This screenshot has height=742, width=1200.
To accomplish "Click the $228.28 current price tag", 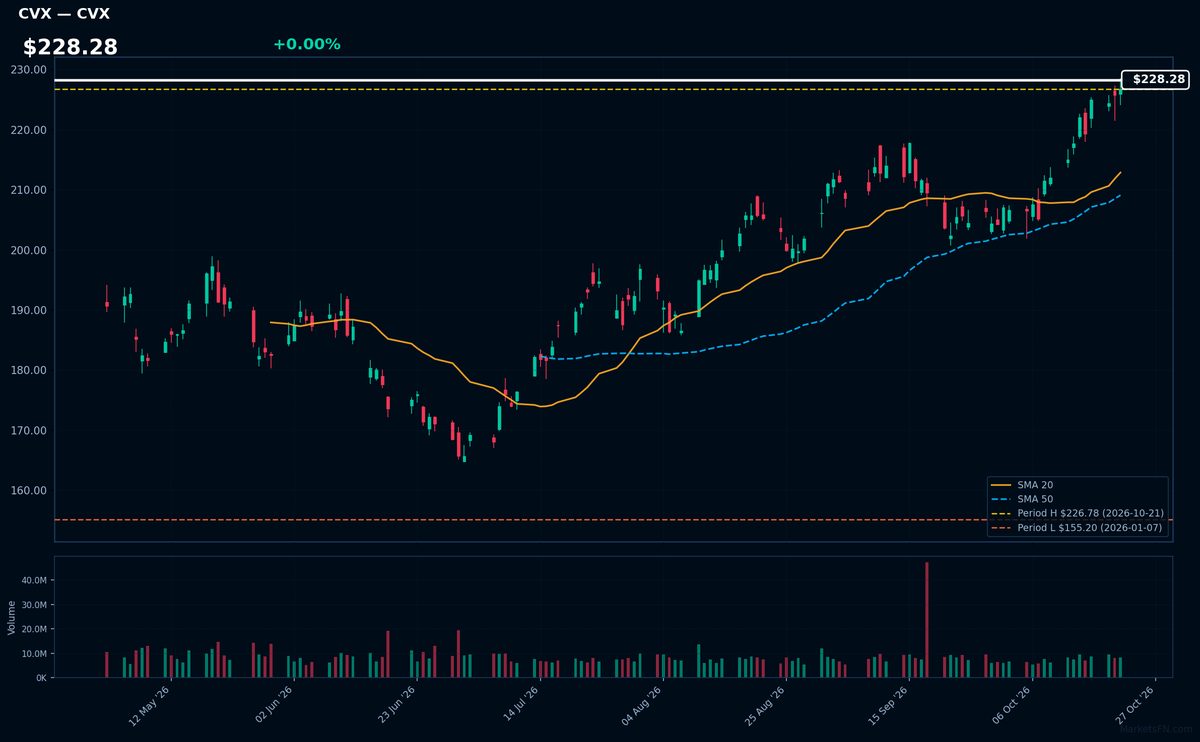I will pos(1155,79).
